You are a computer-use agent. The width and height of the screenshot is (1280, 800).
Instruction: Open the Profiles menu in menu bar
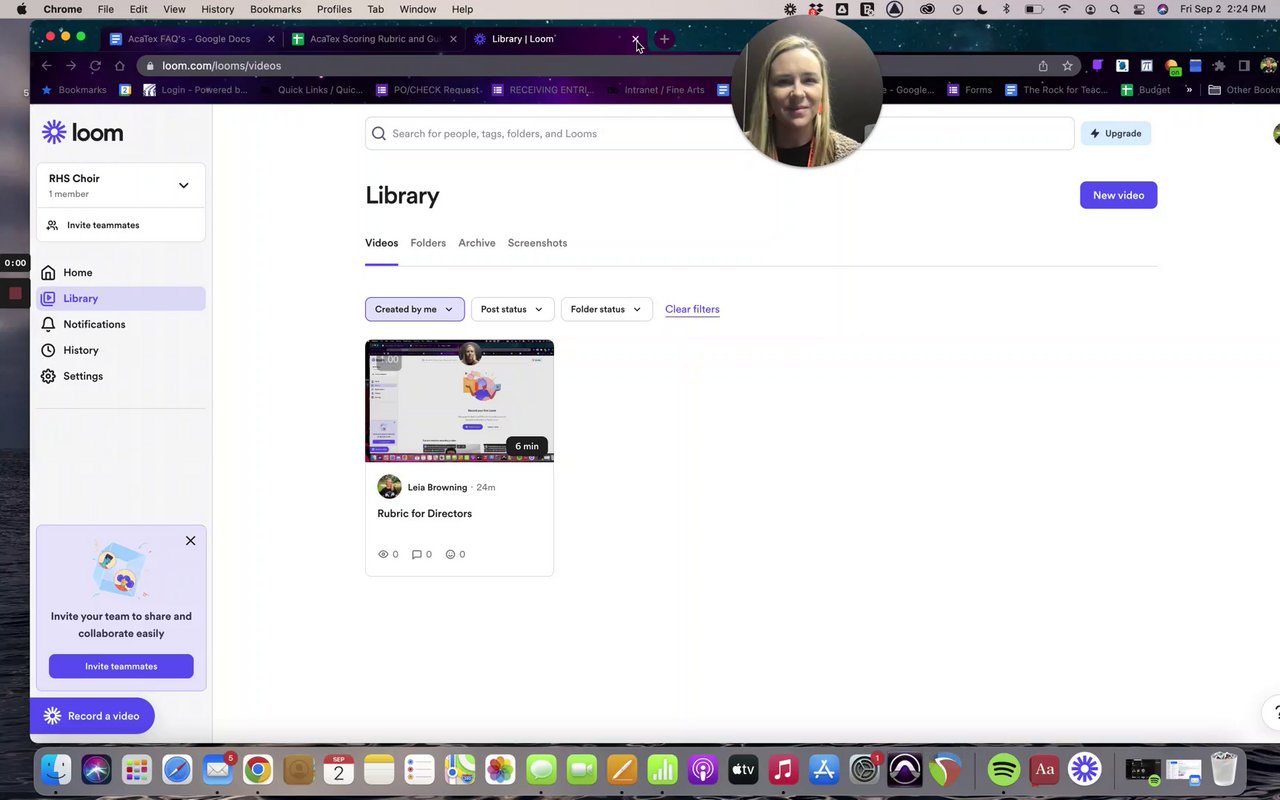pos(334,9)
